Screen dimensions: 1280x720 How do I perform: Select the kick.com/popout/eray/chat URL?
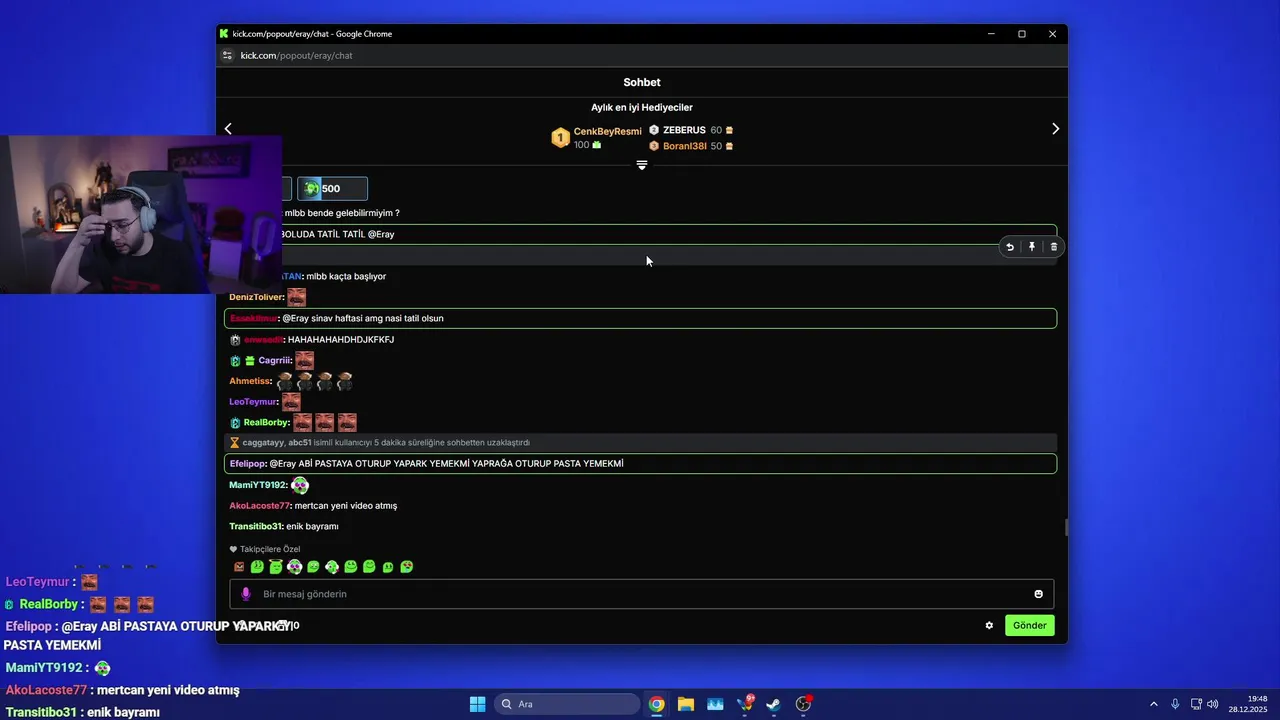tap(296, 56)
